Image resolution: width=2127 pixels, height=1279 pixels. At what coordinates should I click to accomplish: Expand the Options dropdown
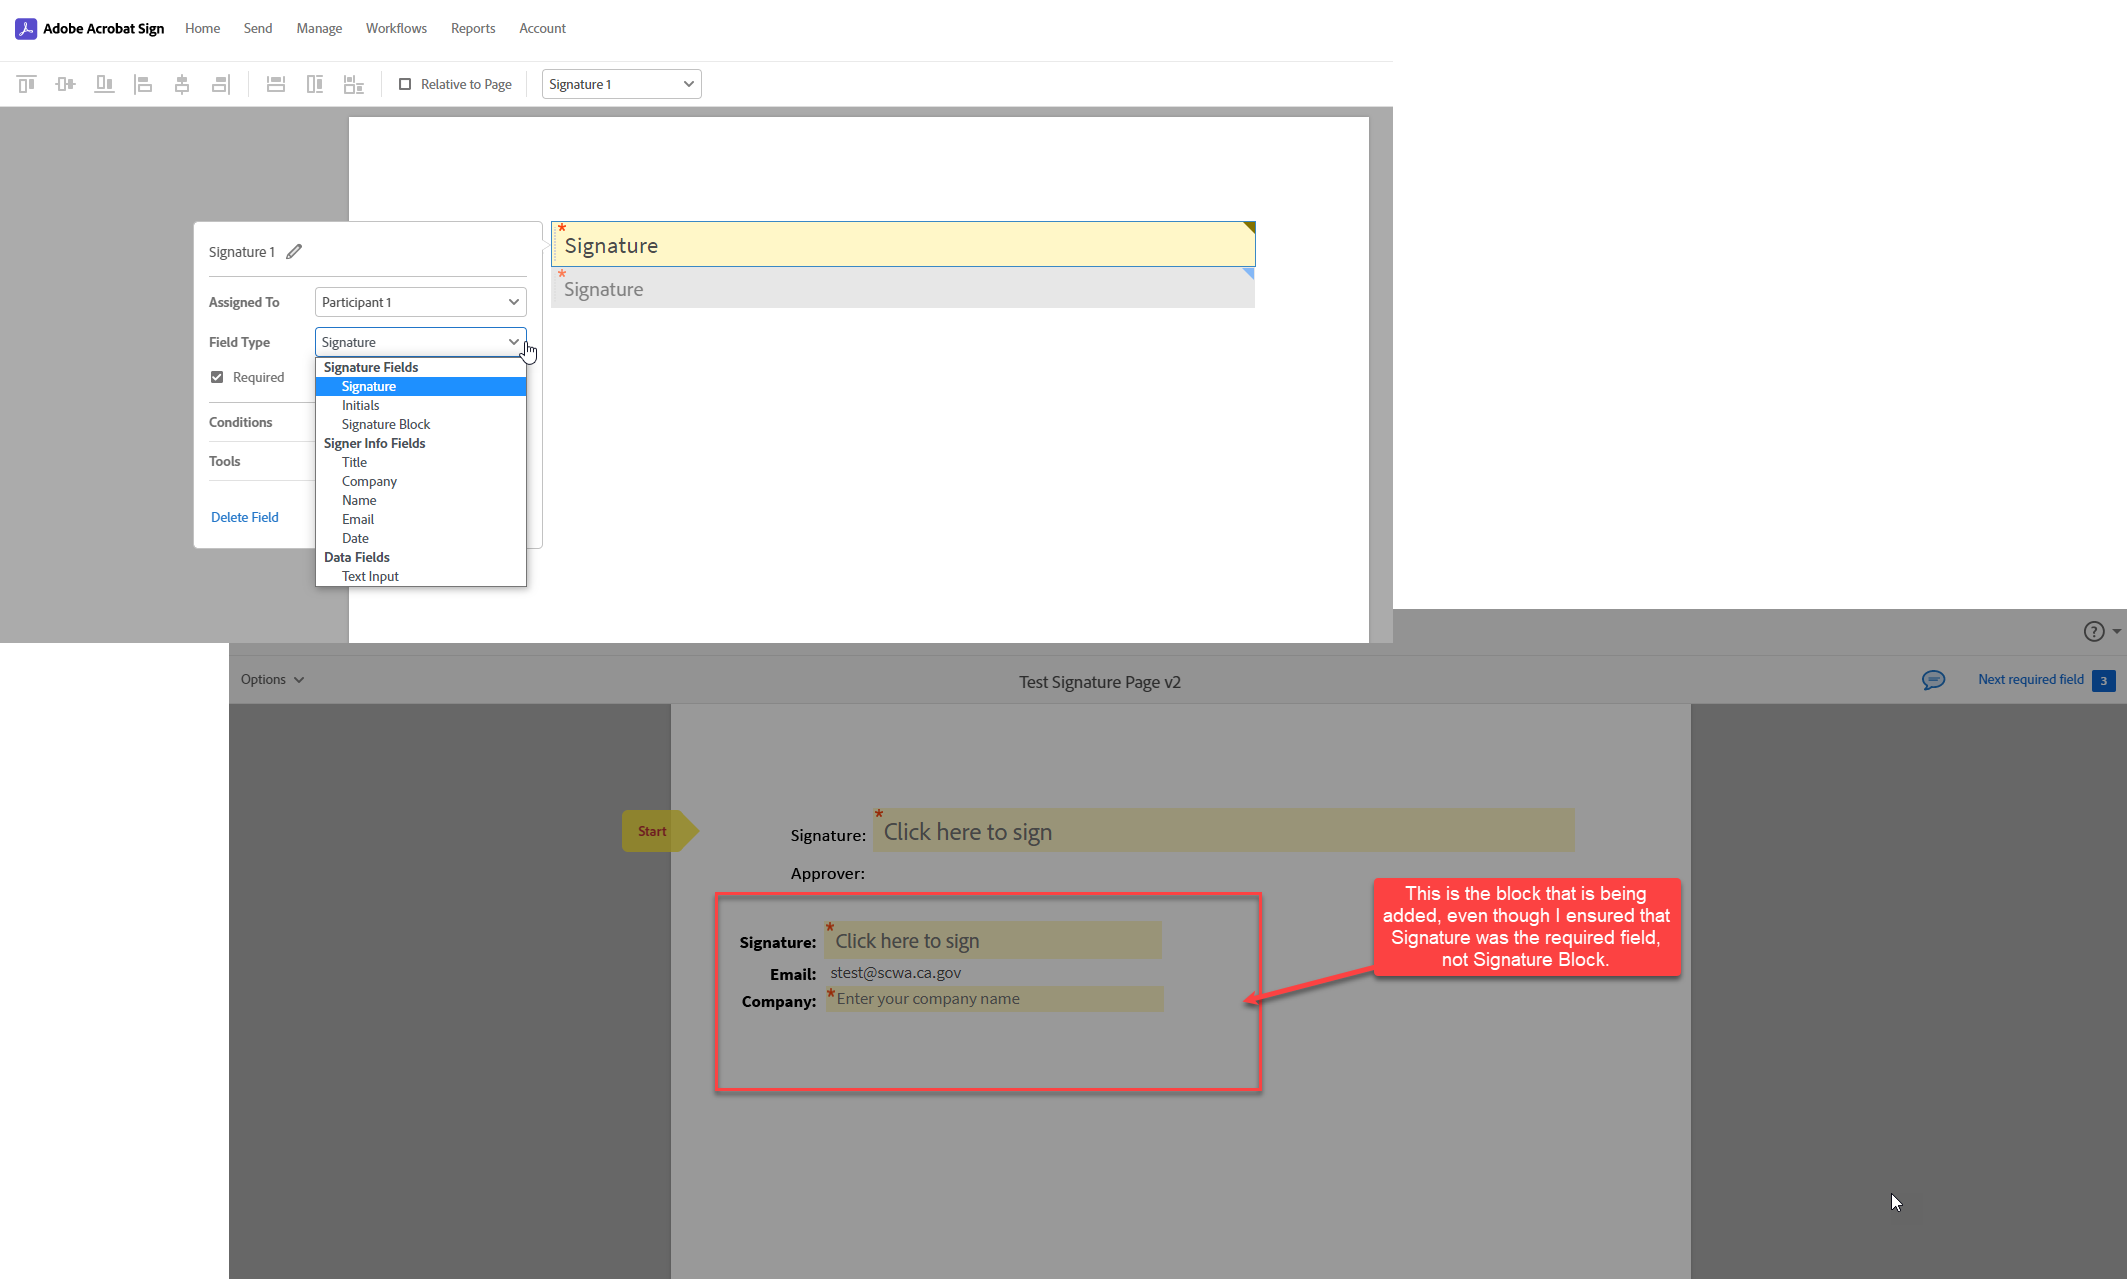(271, 679)
